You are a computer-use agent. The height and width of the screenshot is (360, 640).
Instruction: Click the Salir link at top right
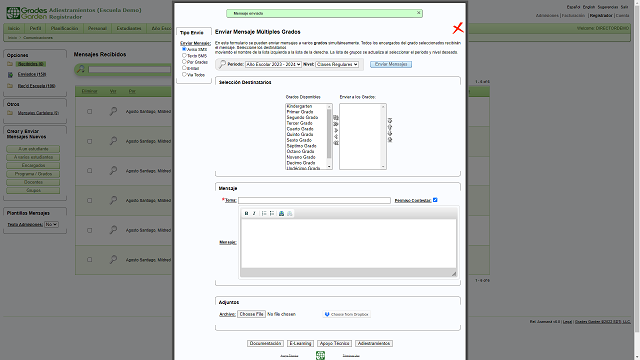click(x=624, y=7)
